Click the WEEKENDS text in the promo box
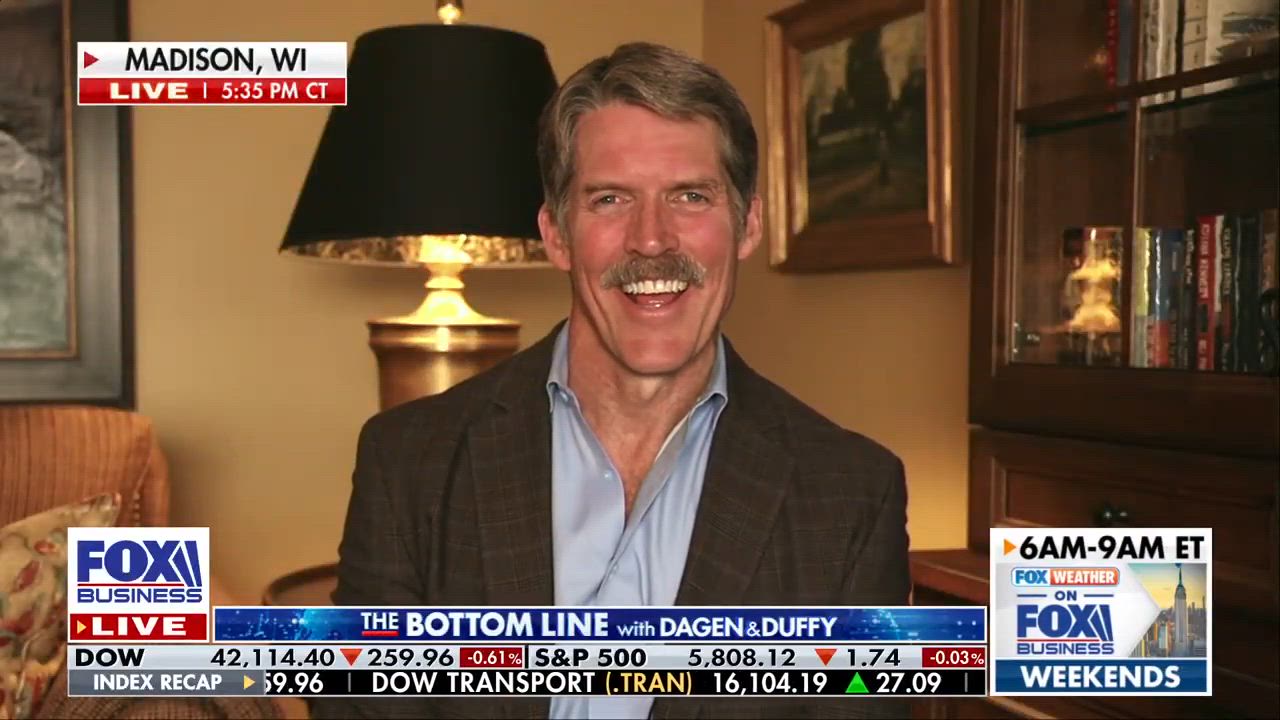This screenshot has height=720, width=1280. (1100, 677)
